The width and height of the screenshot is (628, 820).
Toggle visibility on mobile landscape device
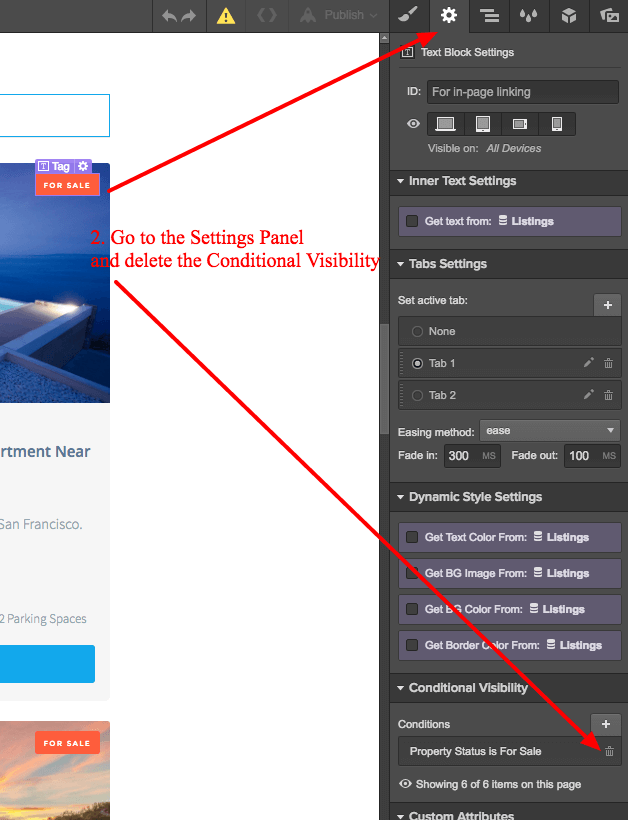tap(520, 124)
